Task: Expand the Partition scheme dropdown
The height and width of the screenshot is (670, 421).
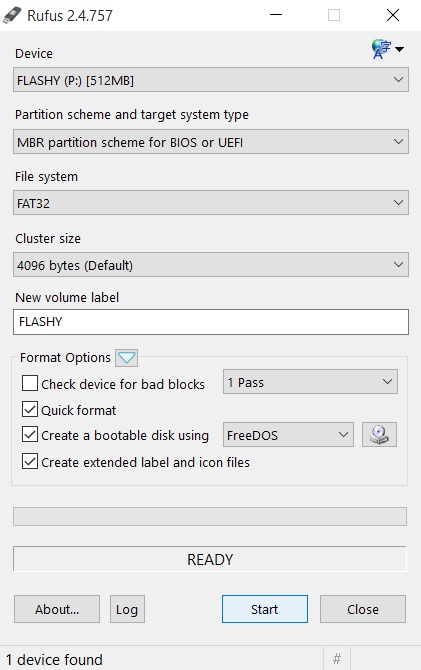Action: pos(211,142)
